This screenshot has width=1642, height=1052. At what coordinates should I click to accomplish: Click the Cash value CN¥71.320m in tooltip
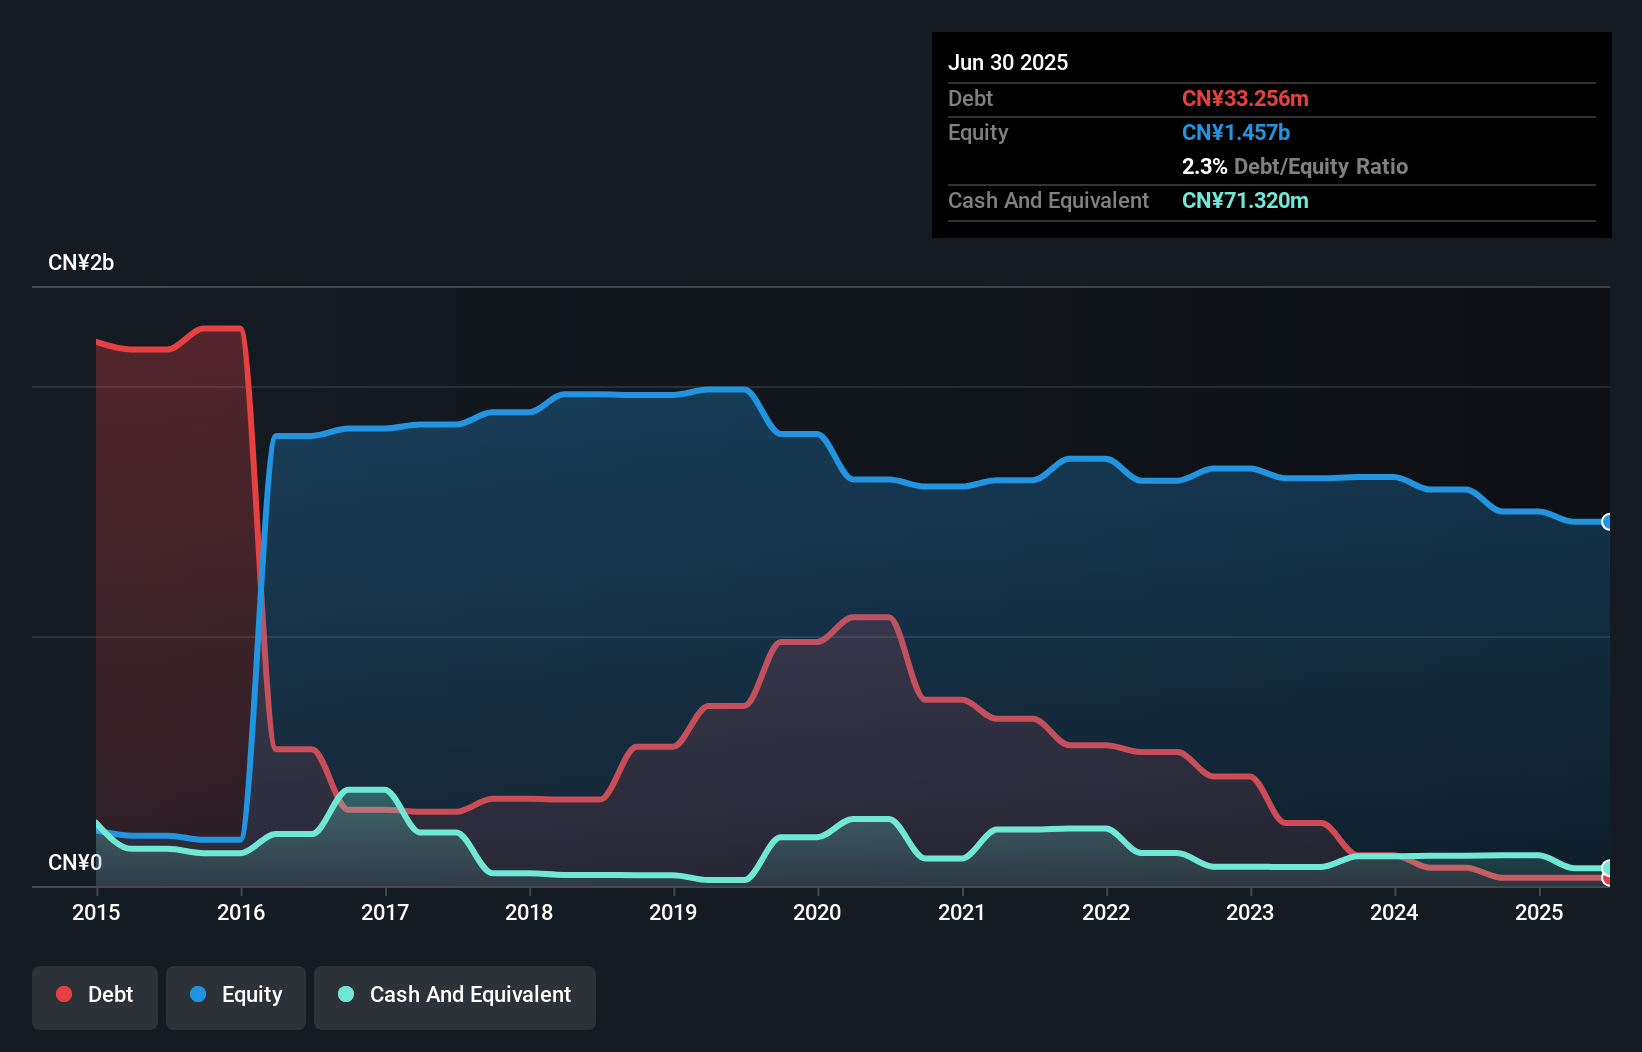click(1245, 200)
